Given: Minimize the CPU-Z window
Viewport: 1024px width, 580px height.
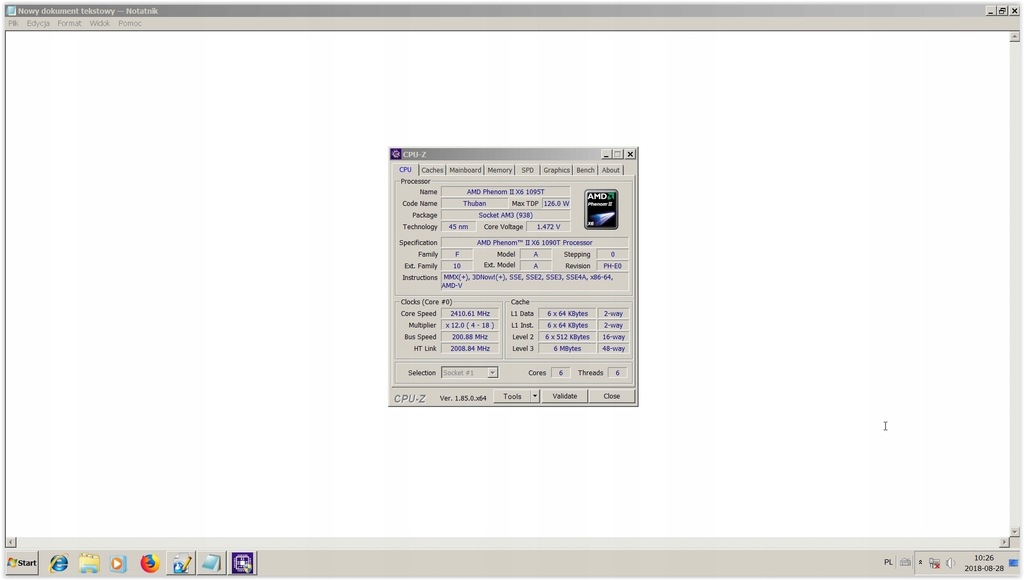Looking at the screenshot, I should [605, 154].
